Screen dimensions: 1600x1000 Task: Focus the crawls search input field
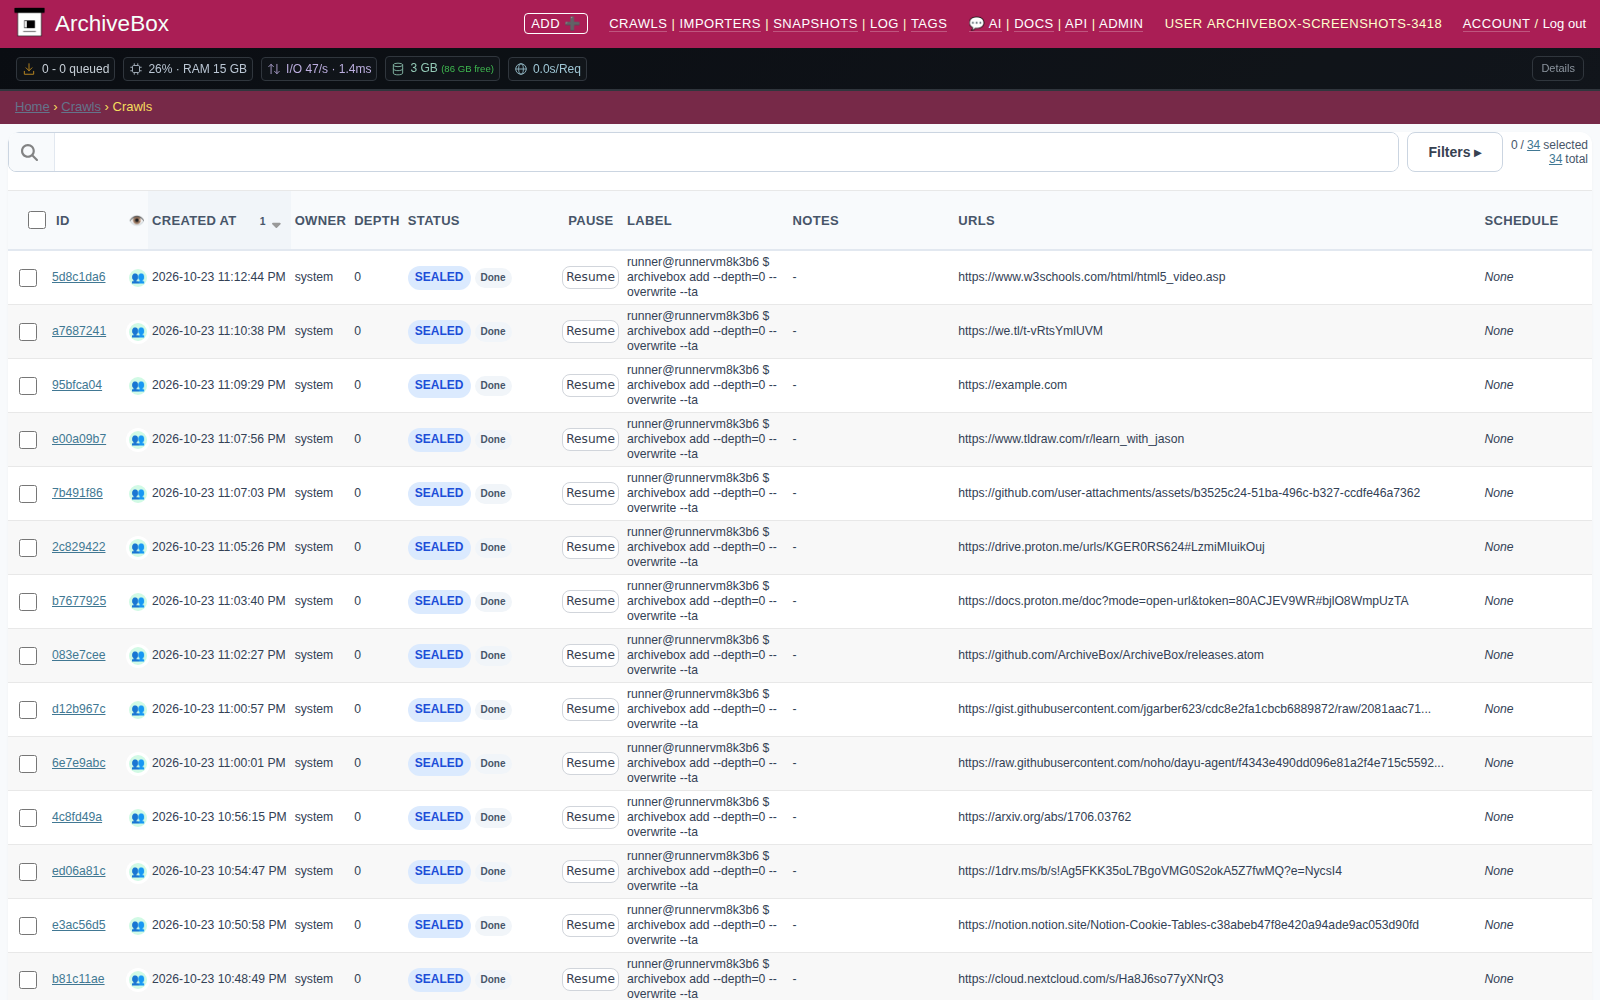click(x=726, y=152)
